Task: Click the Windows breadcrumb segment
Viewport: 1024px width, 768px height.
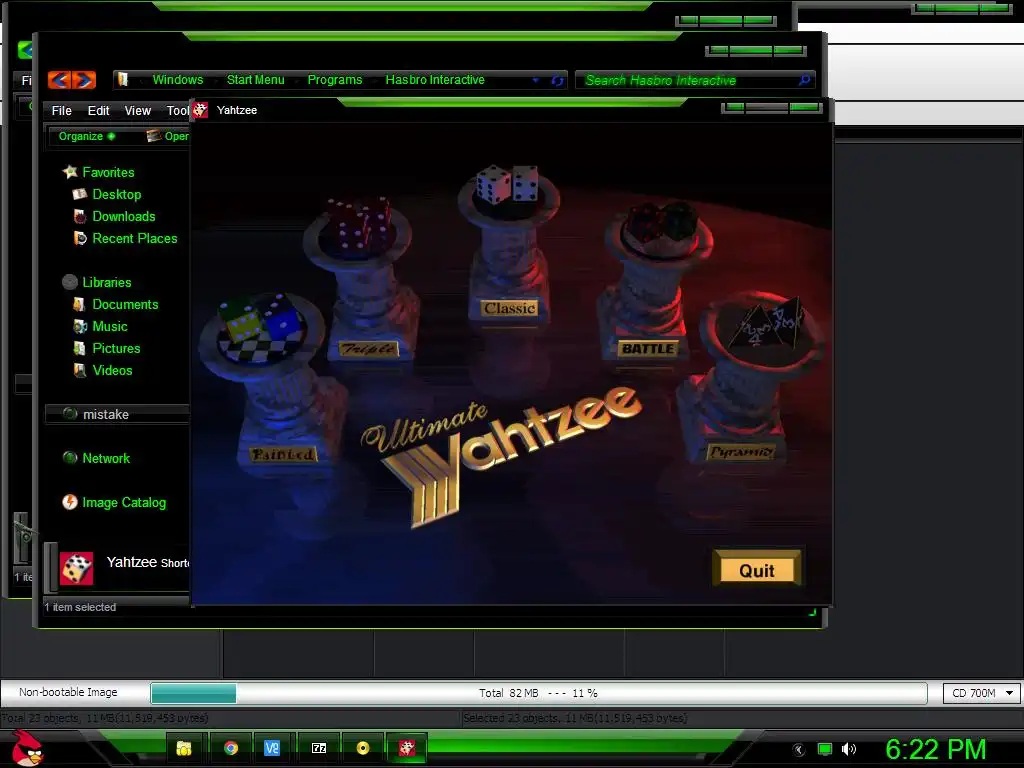Action: click(x=178, y=80)
